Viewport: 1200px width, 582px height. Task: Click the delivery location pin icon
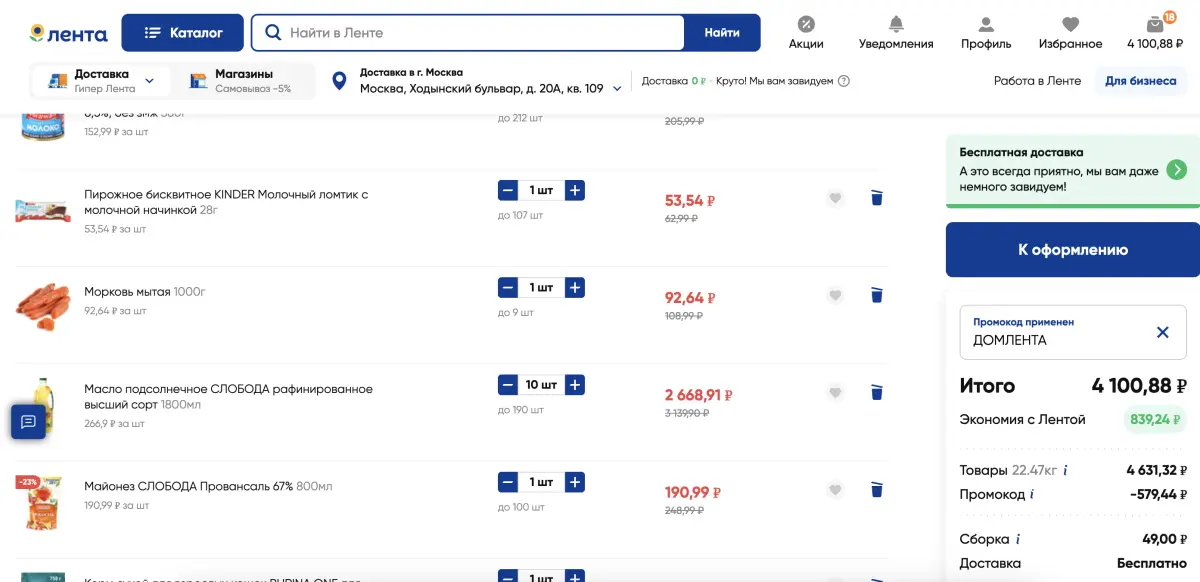[340, 81]
